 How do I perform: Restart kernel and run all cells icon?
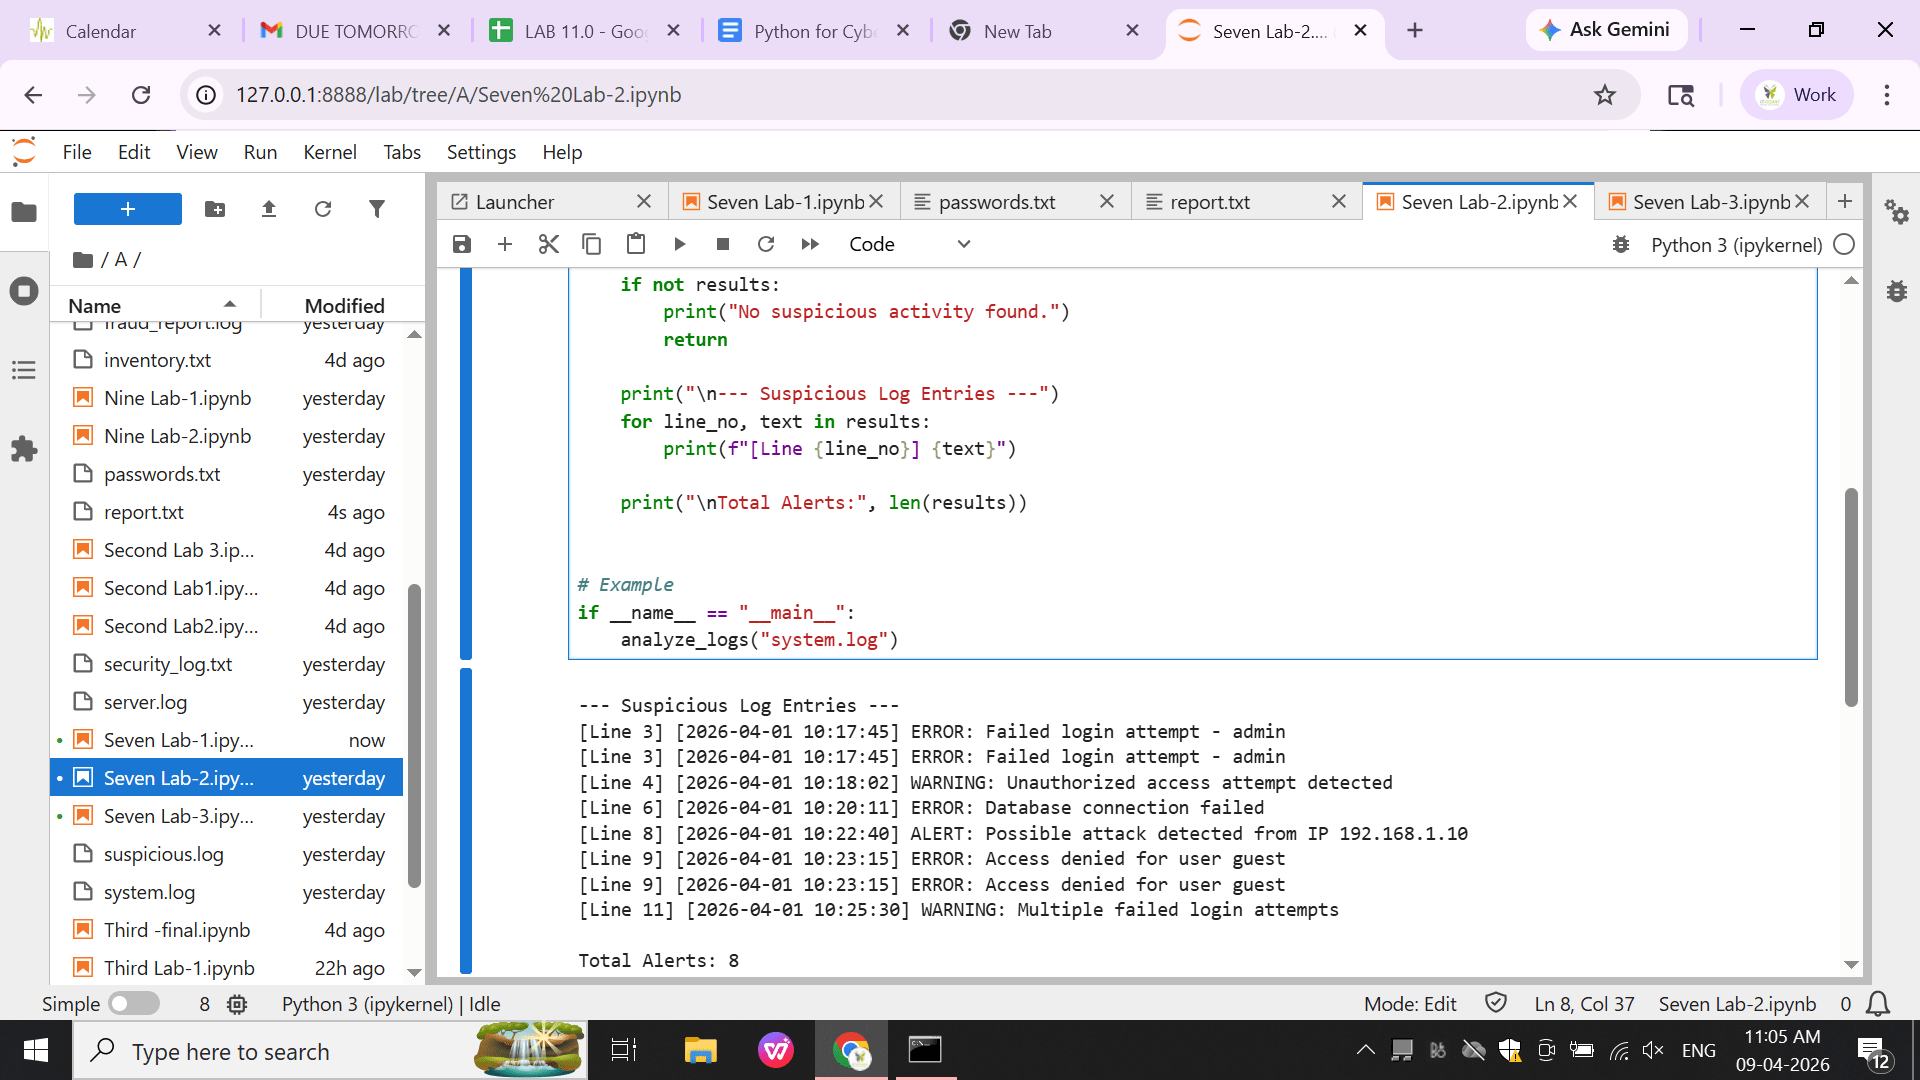810,244
